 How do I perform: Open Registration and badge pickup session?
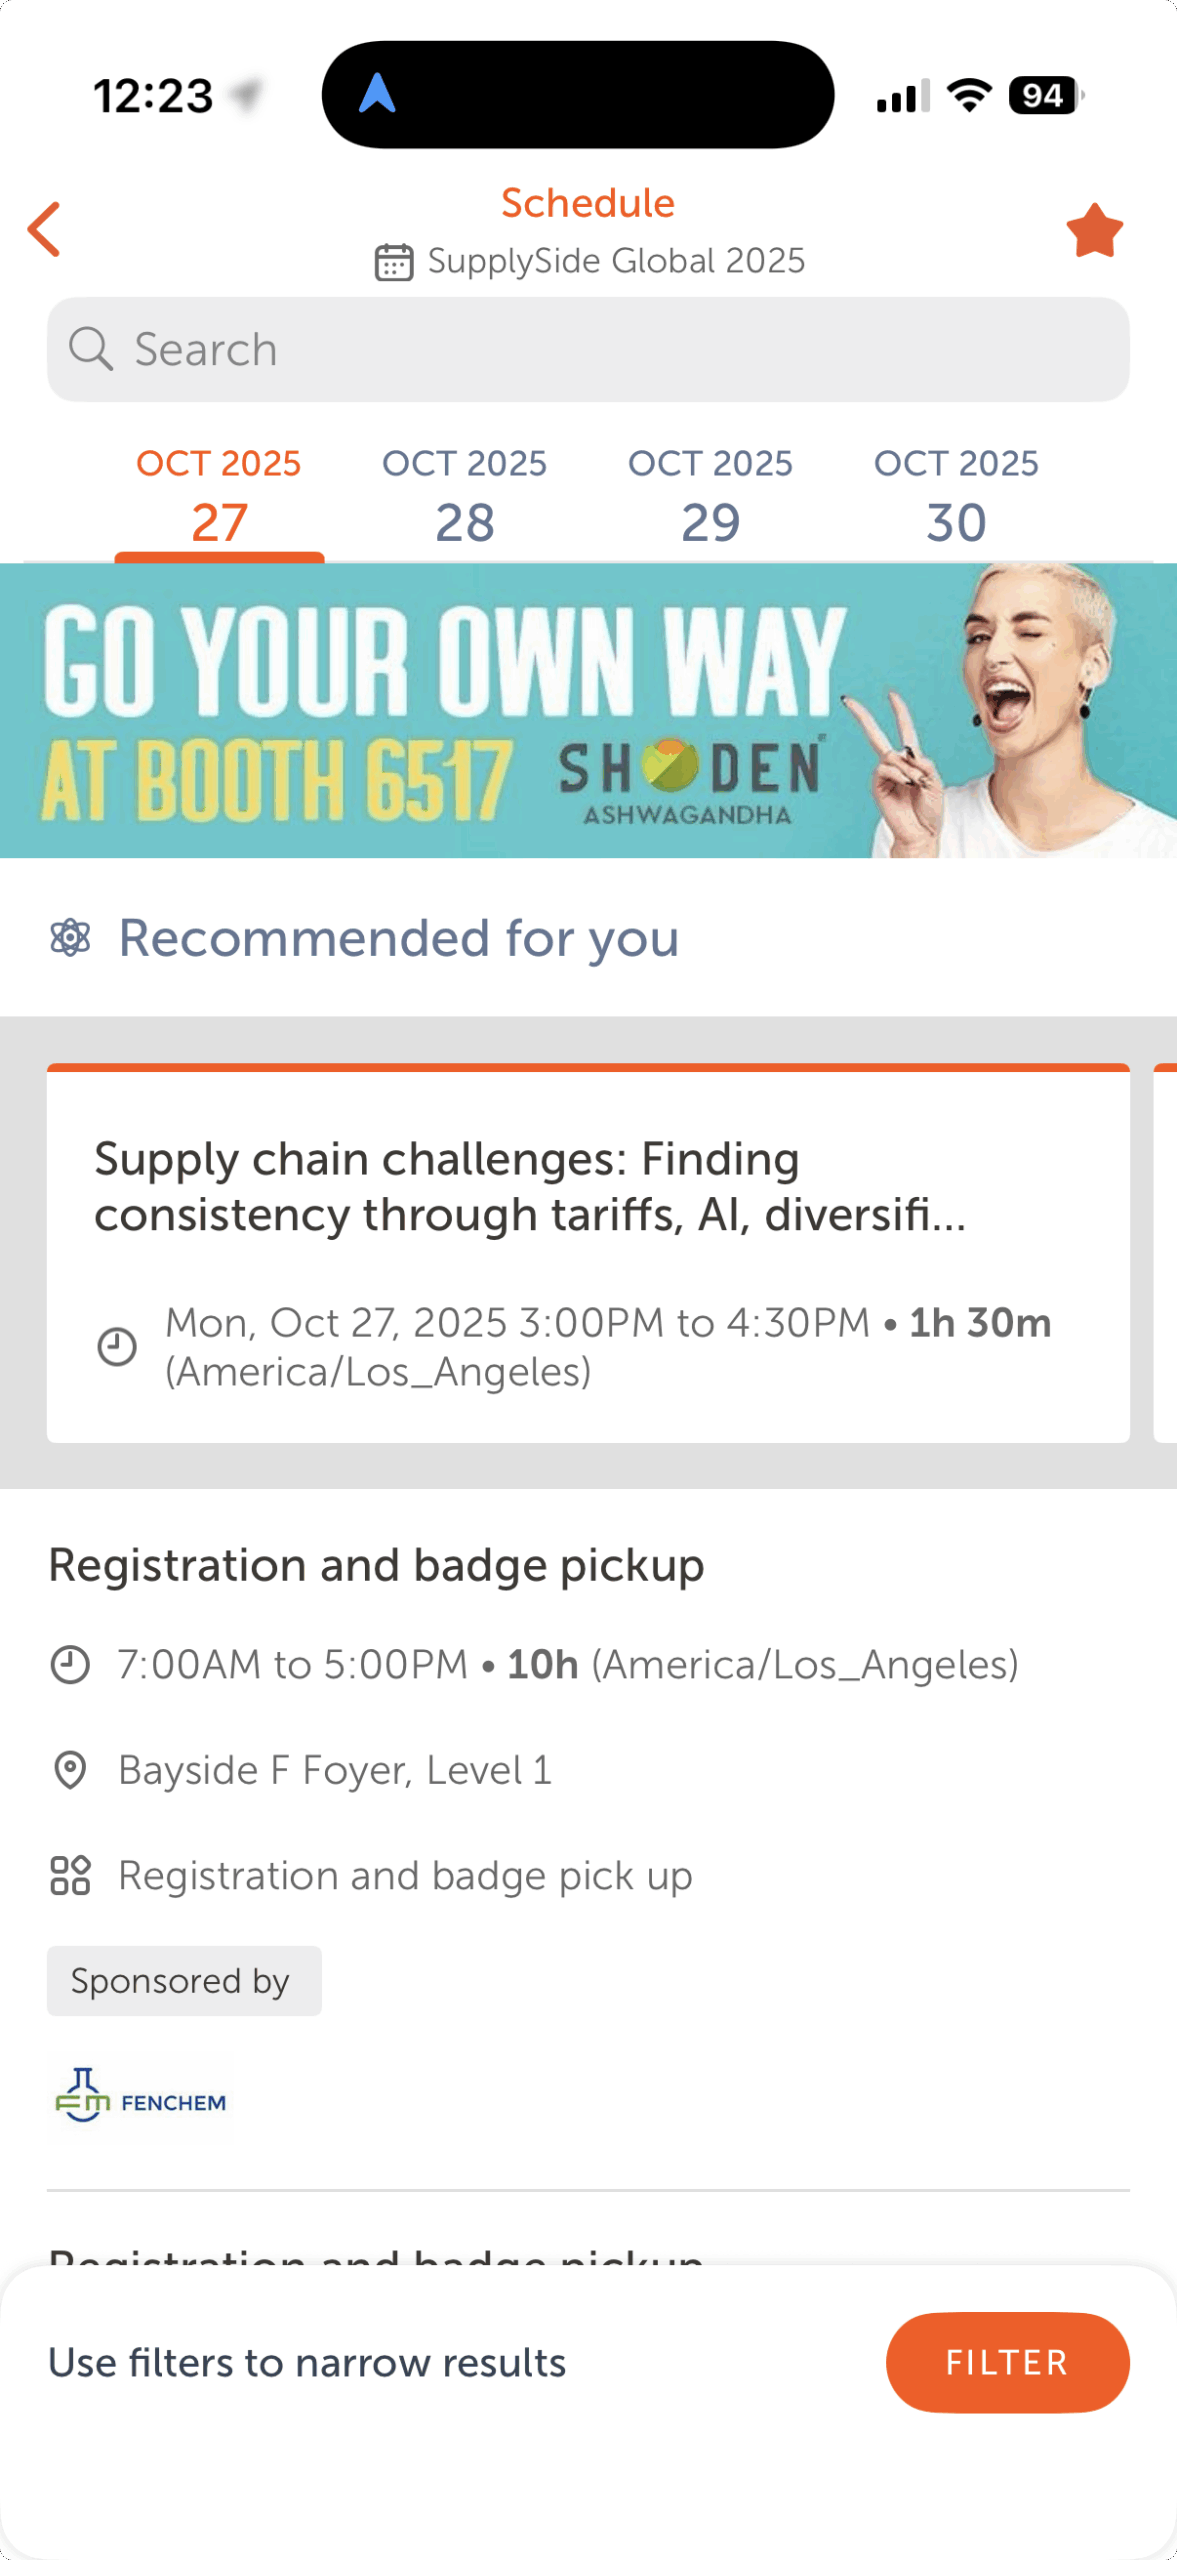pyautogui.click(x=376, y=1565)
